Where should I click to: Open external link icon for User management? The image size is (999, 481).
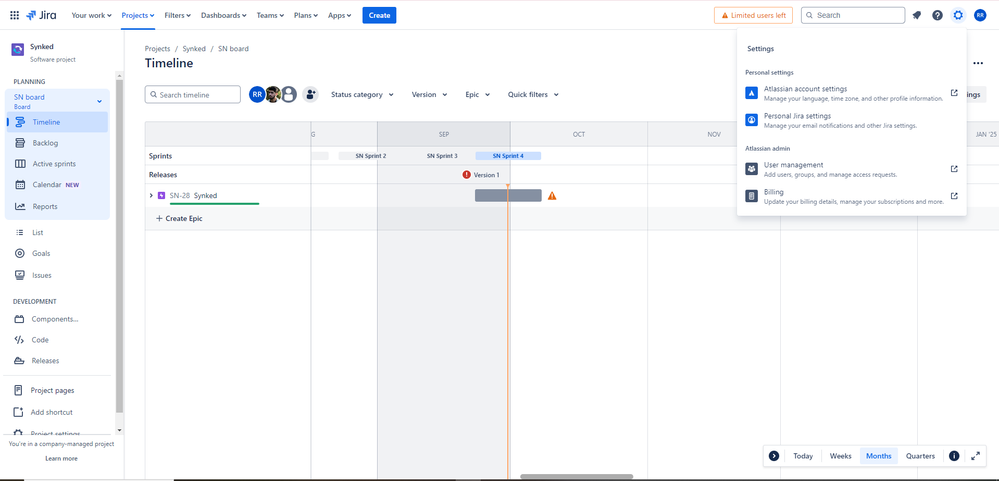954,169
